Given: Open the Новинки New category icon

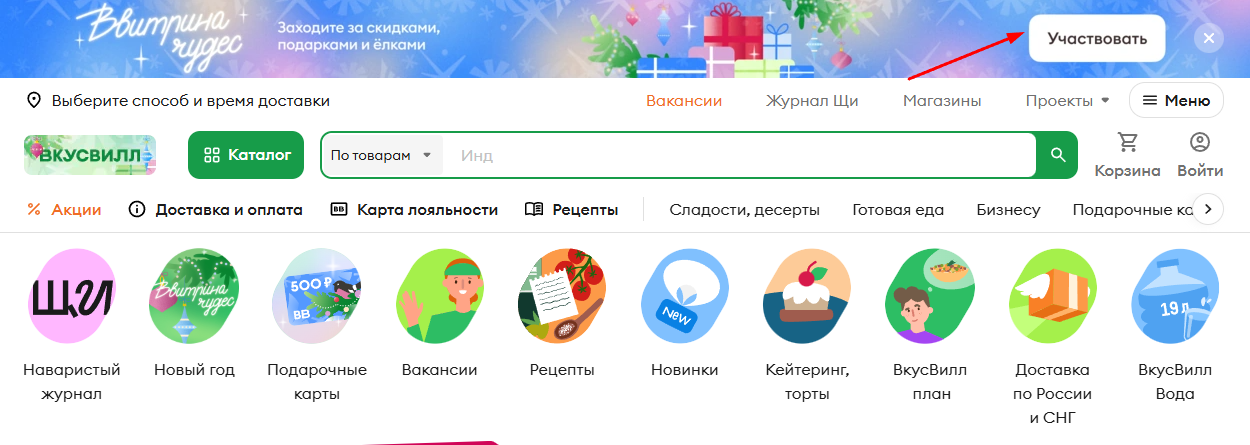Looking at the screenshot, I should (685, 297).
